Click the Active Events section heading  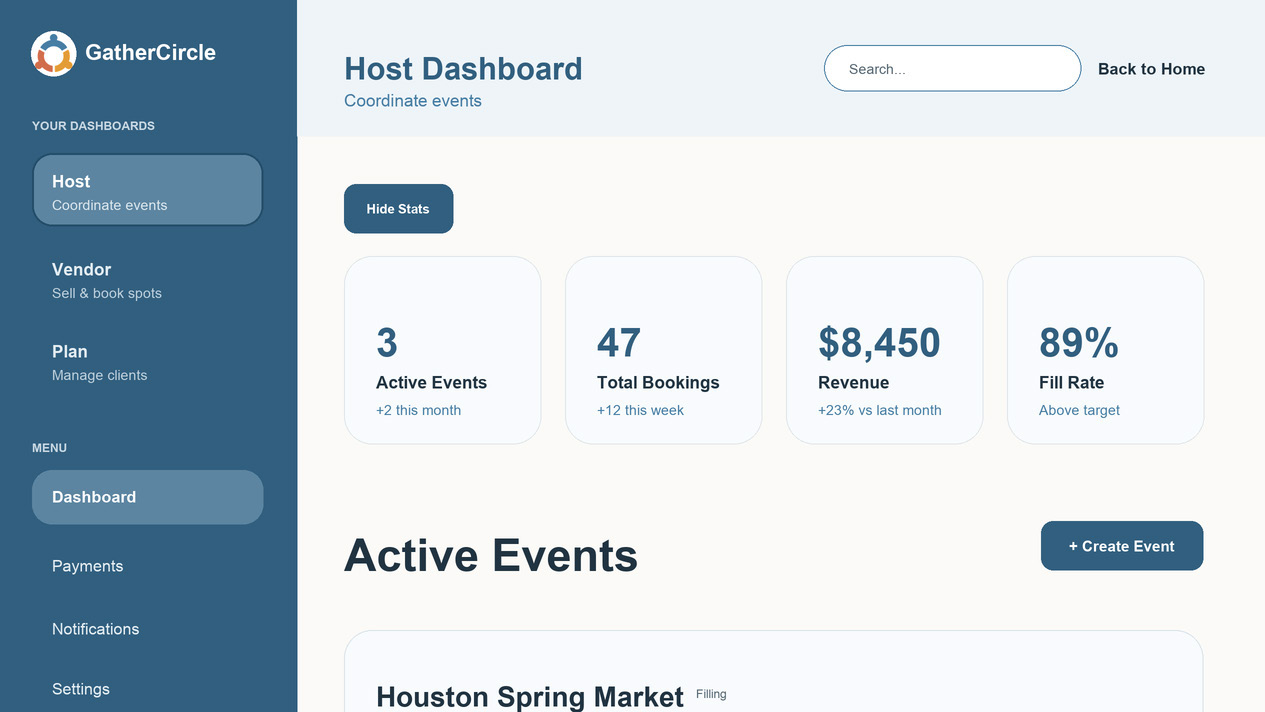tap(491, 555)
